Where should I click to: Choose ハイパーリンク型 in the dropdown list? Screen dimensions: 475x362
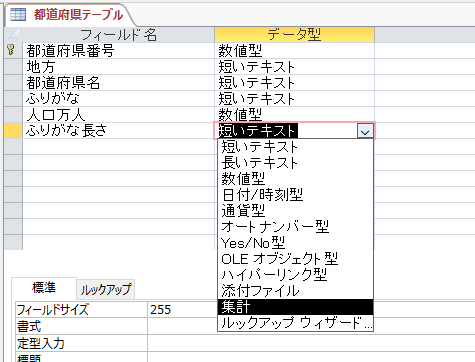(295, 275)
